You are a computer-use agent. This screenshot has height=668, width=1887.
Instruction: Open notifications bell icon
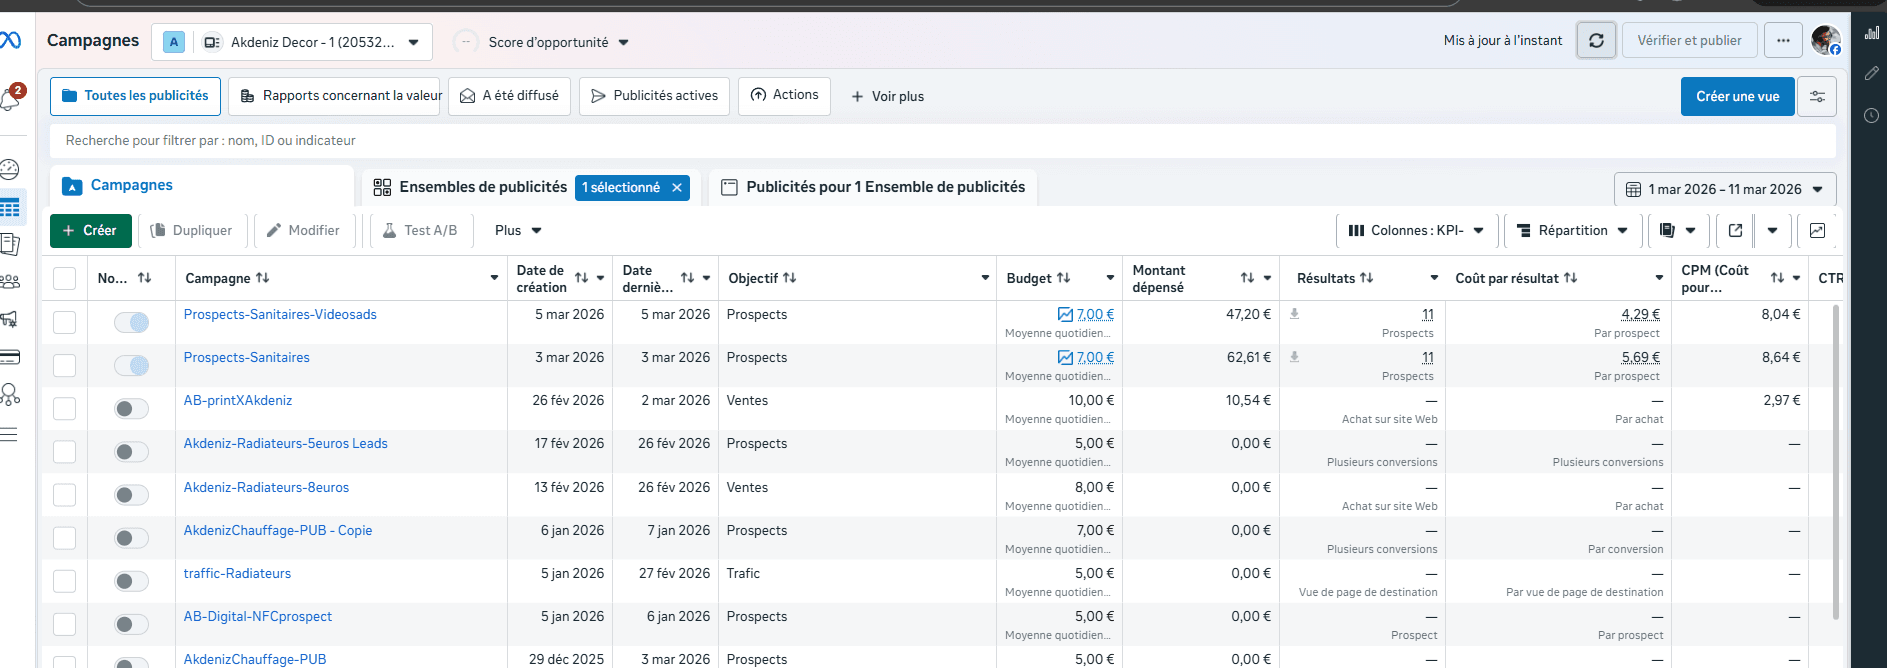pyautogui.click(x=10, y=99)
